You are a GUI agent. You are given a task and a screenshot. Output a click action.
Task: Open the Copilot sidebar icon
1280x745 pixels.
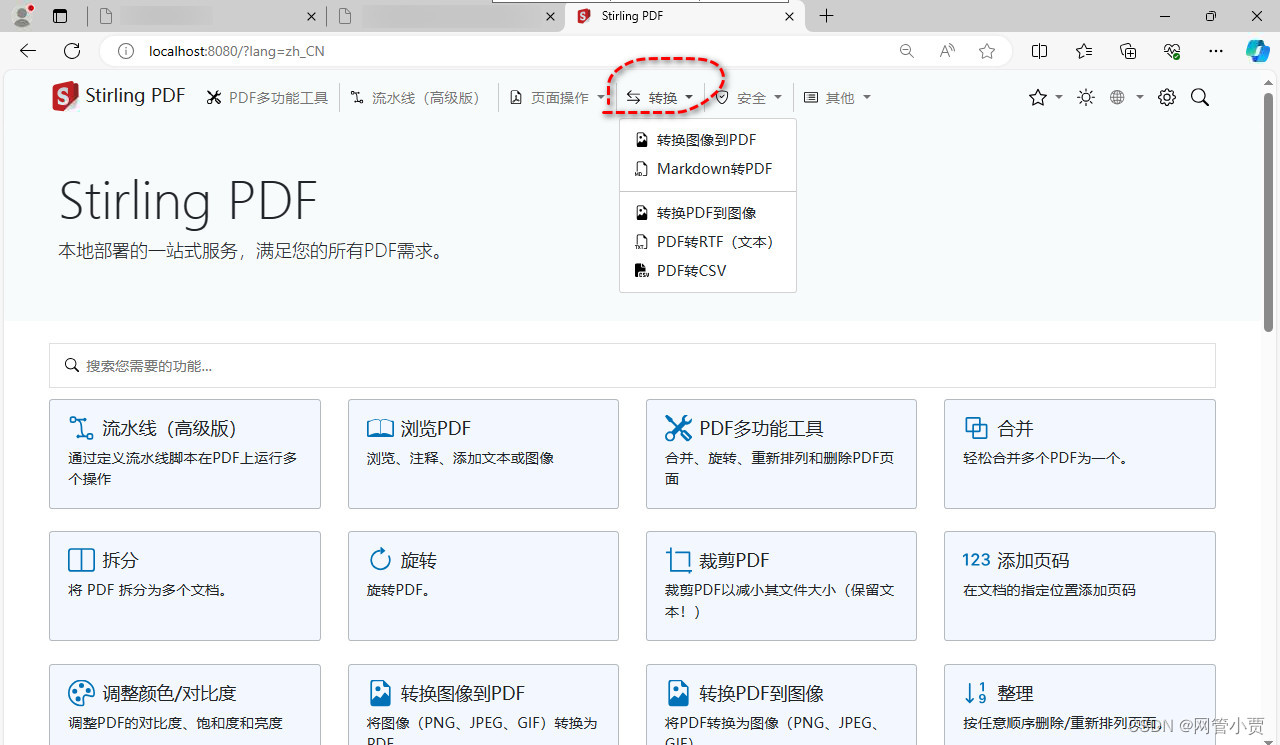1258,51
